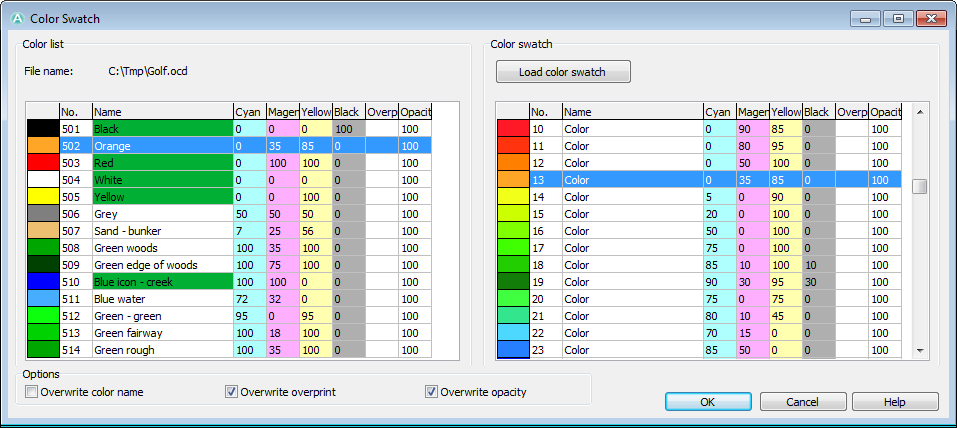This screenshot has width=957, height=428.
Task: Select the yellow swatch numbered 14
Action: point(513,197)
